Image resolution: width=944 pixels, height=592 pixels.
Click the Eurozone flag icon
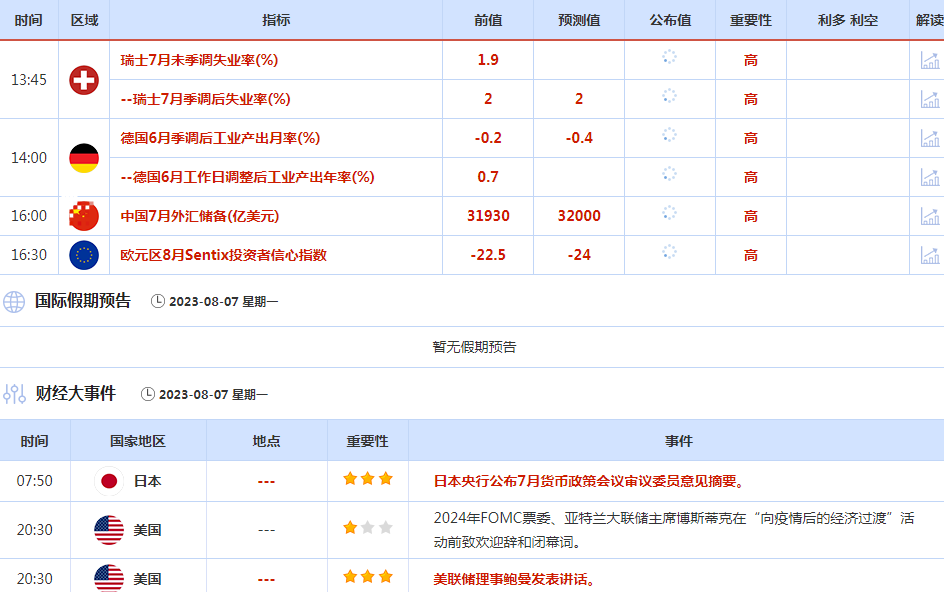click(x=84, y=255)
